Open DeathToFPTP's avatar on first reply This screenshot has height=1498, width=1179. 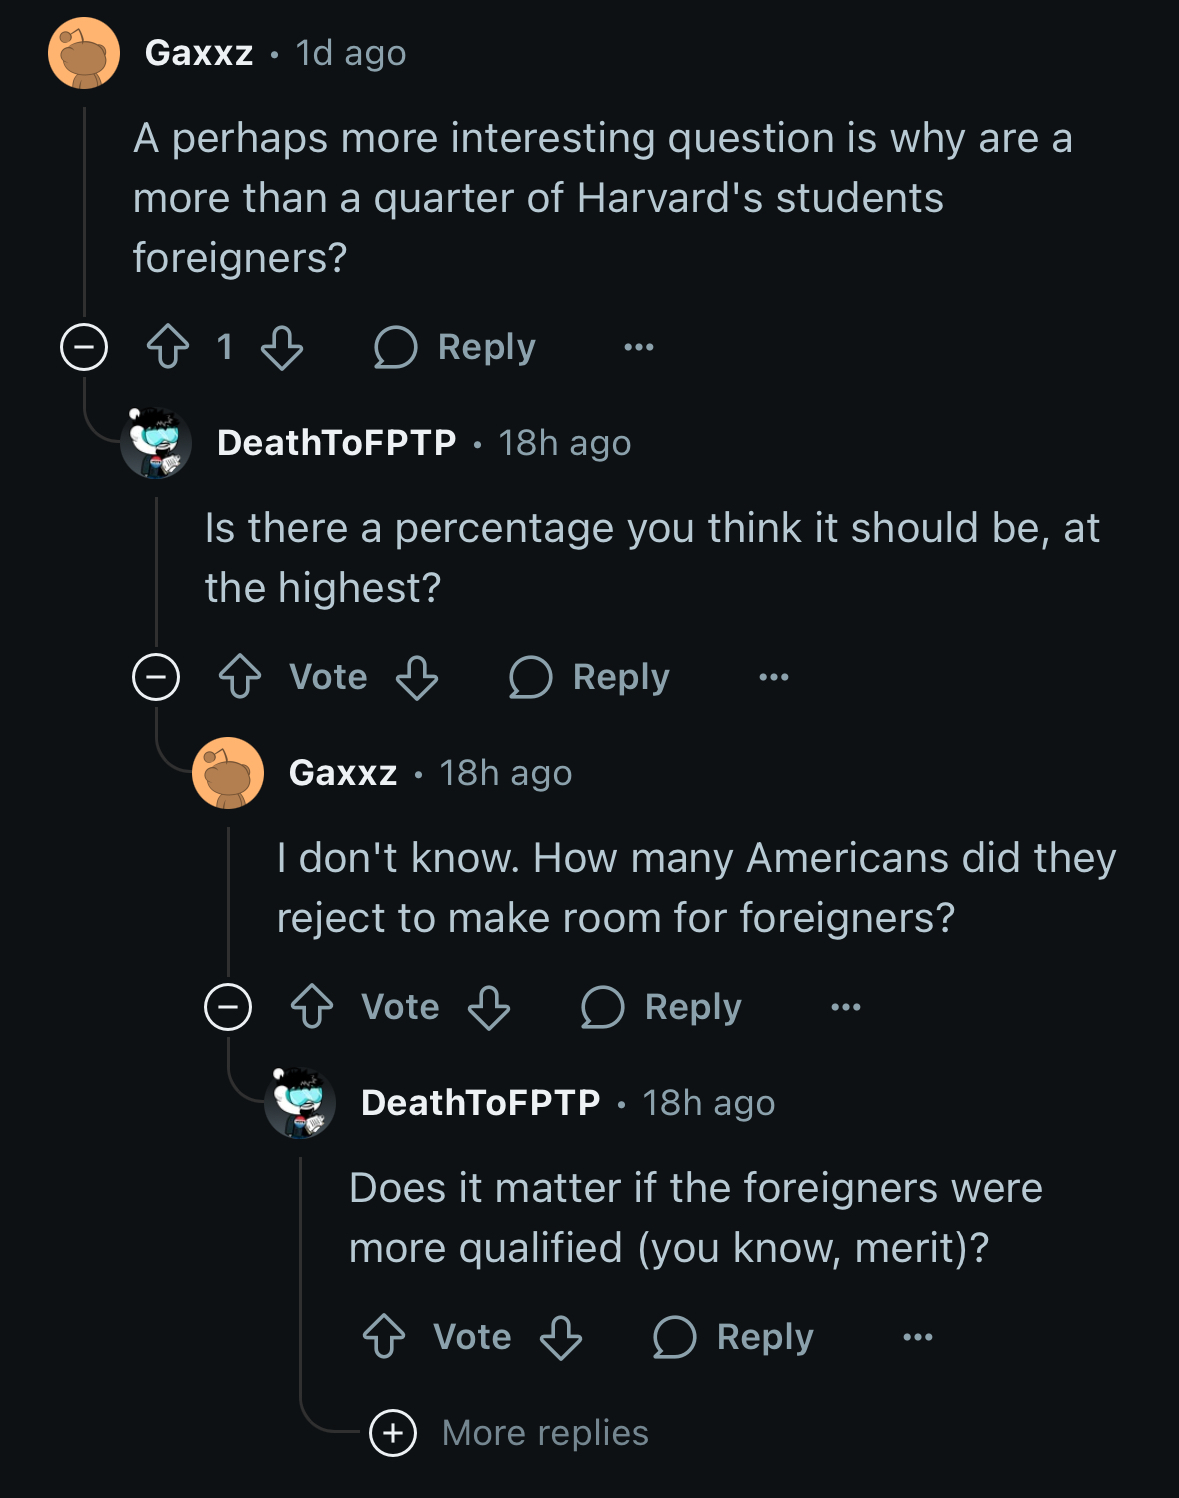pos(156,443)
